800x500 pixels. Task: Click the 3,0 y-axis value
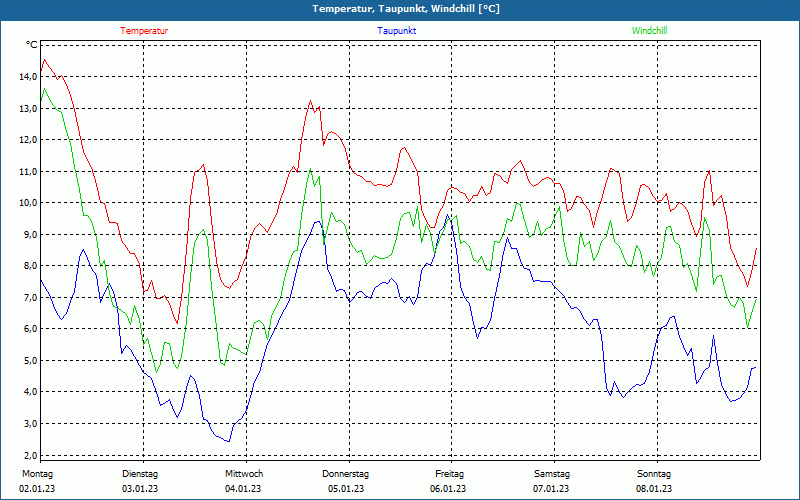[x=30, y=423]
